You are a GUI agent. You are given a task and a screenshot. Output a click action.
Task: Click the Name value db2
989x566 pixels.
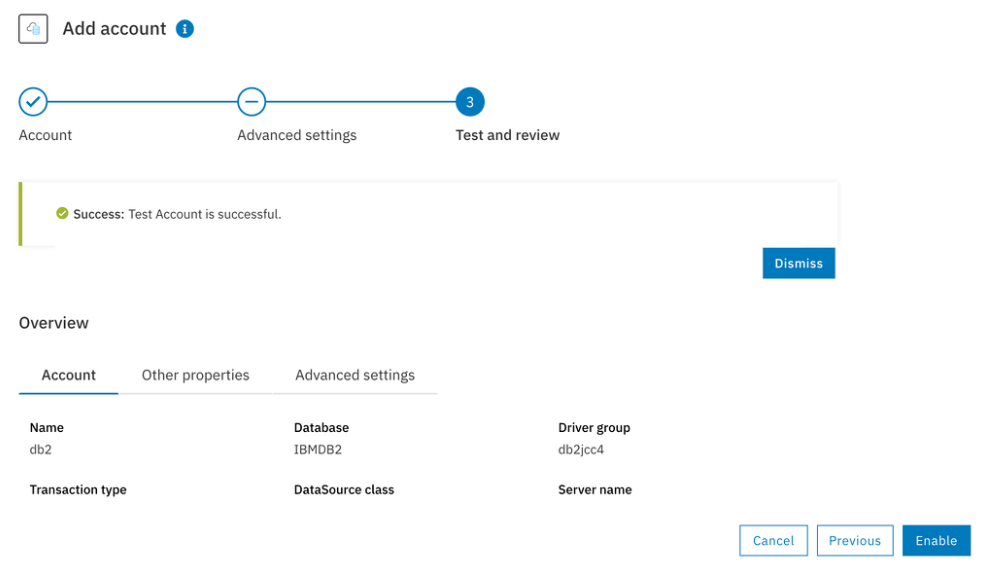coord(41,450)
